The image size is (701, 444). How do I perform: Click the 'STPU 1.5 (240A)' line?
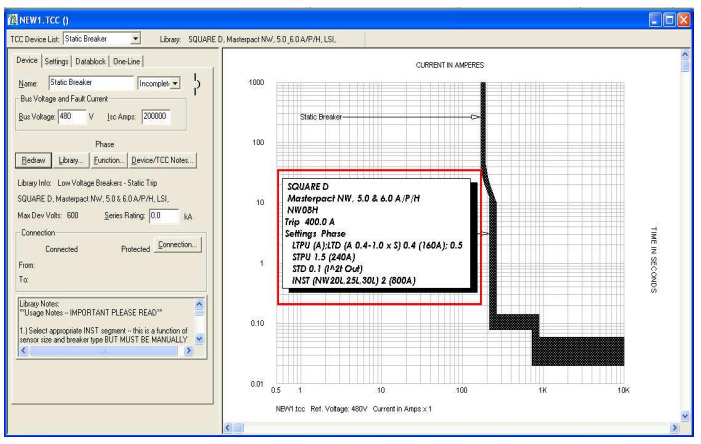point(324,257)
